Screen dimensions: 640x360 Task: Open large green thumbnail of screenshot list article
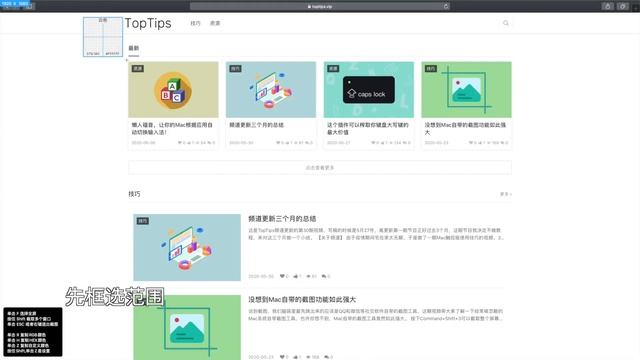pos(187,328)
